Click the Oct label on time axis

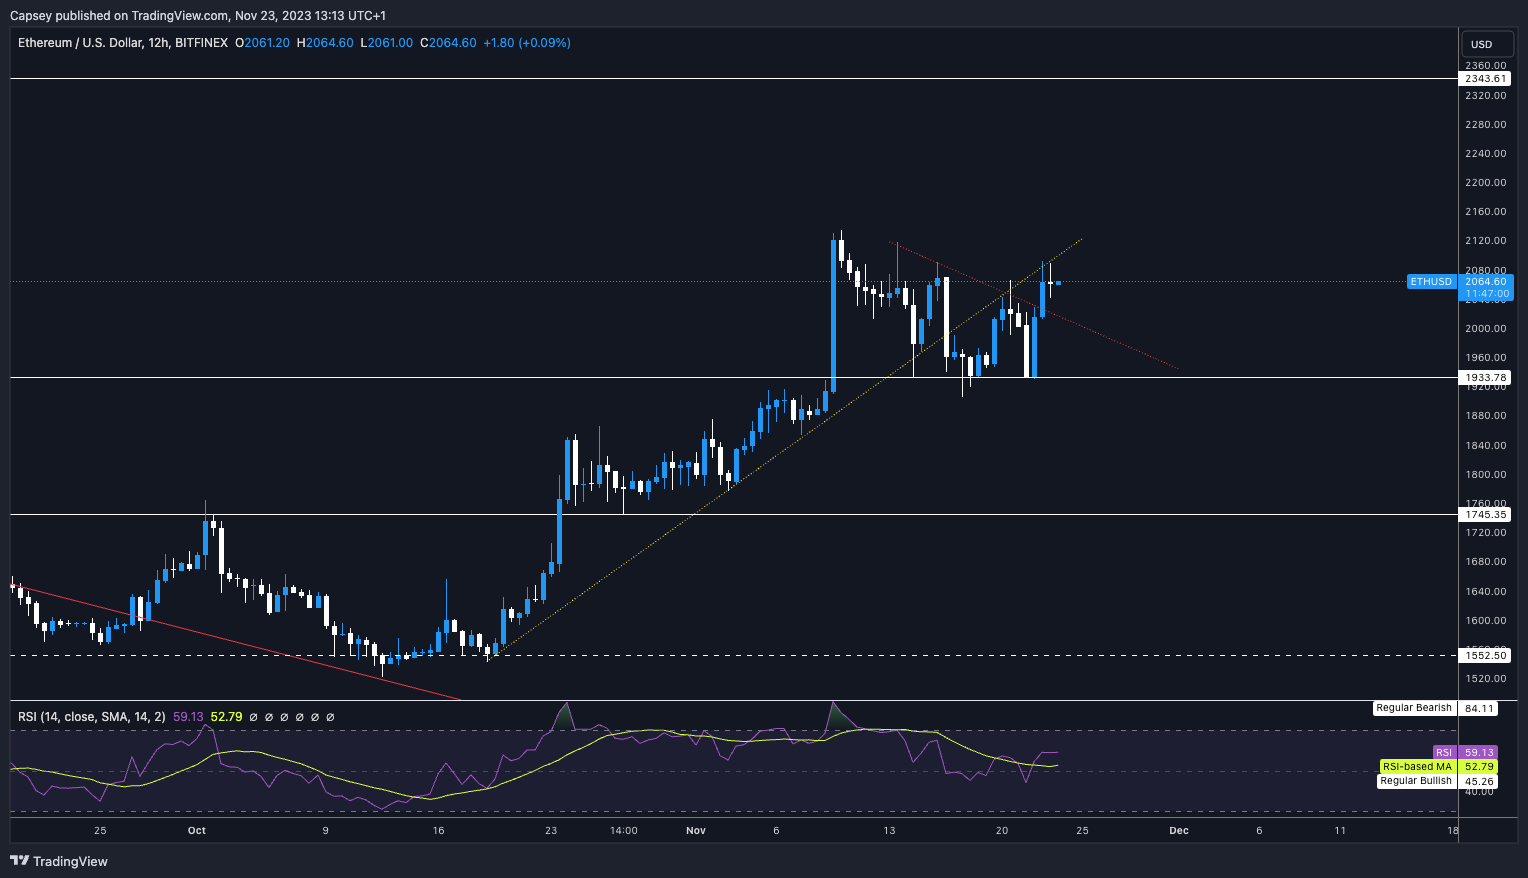click(196, 831)
